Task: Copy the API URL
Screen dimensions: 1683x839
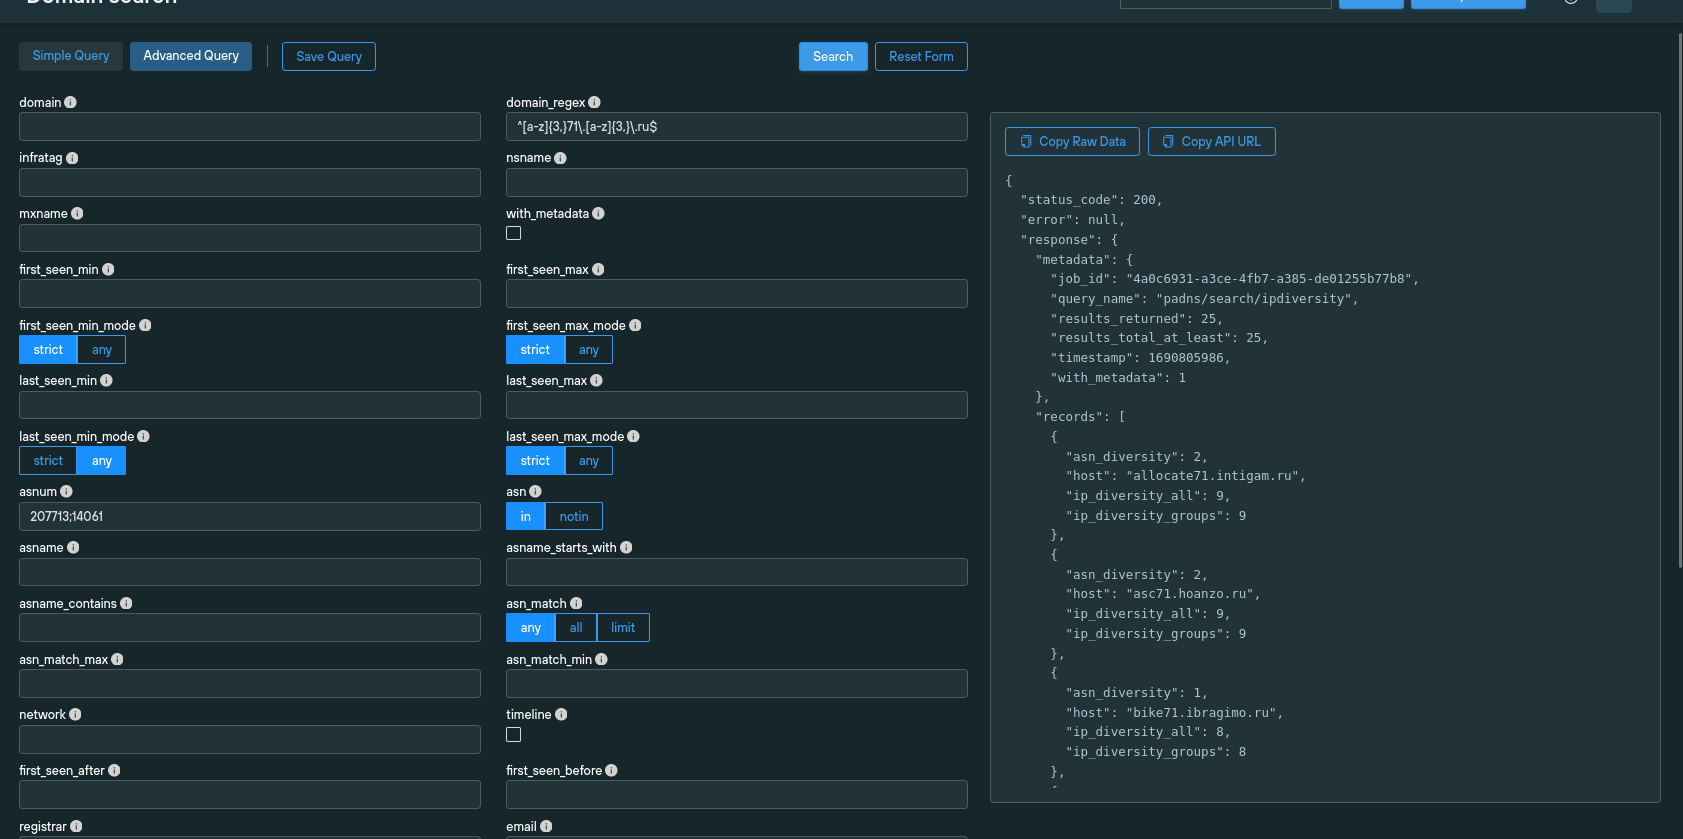Action: [x=1212, y=141]
